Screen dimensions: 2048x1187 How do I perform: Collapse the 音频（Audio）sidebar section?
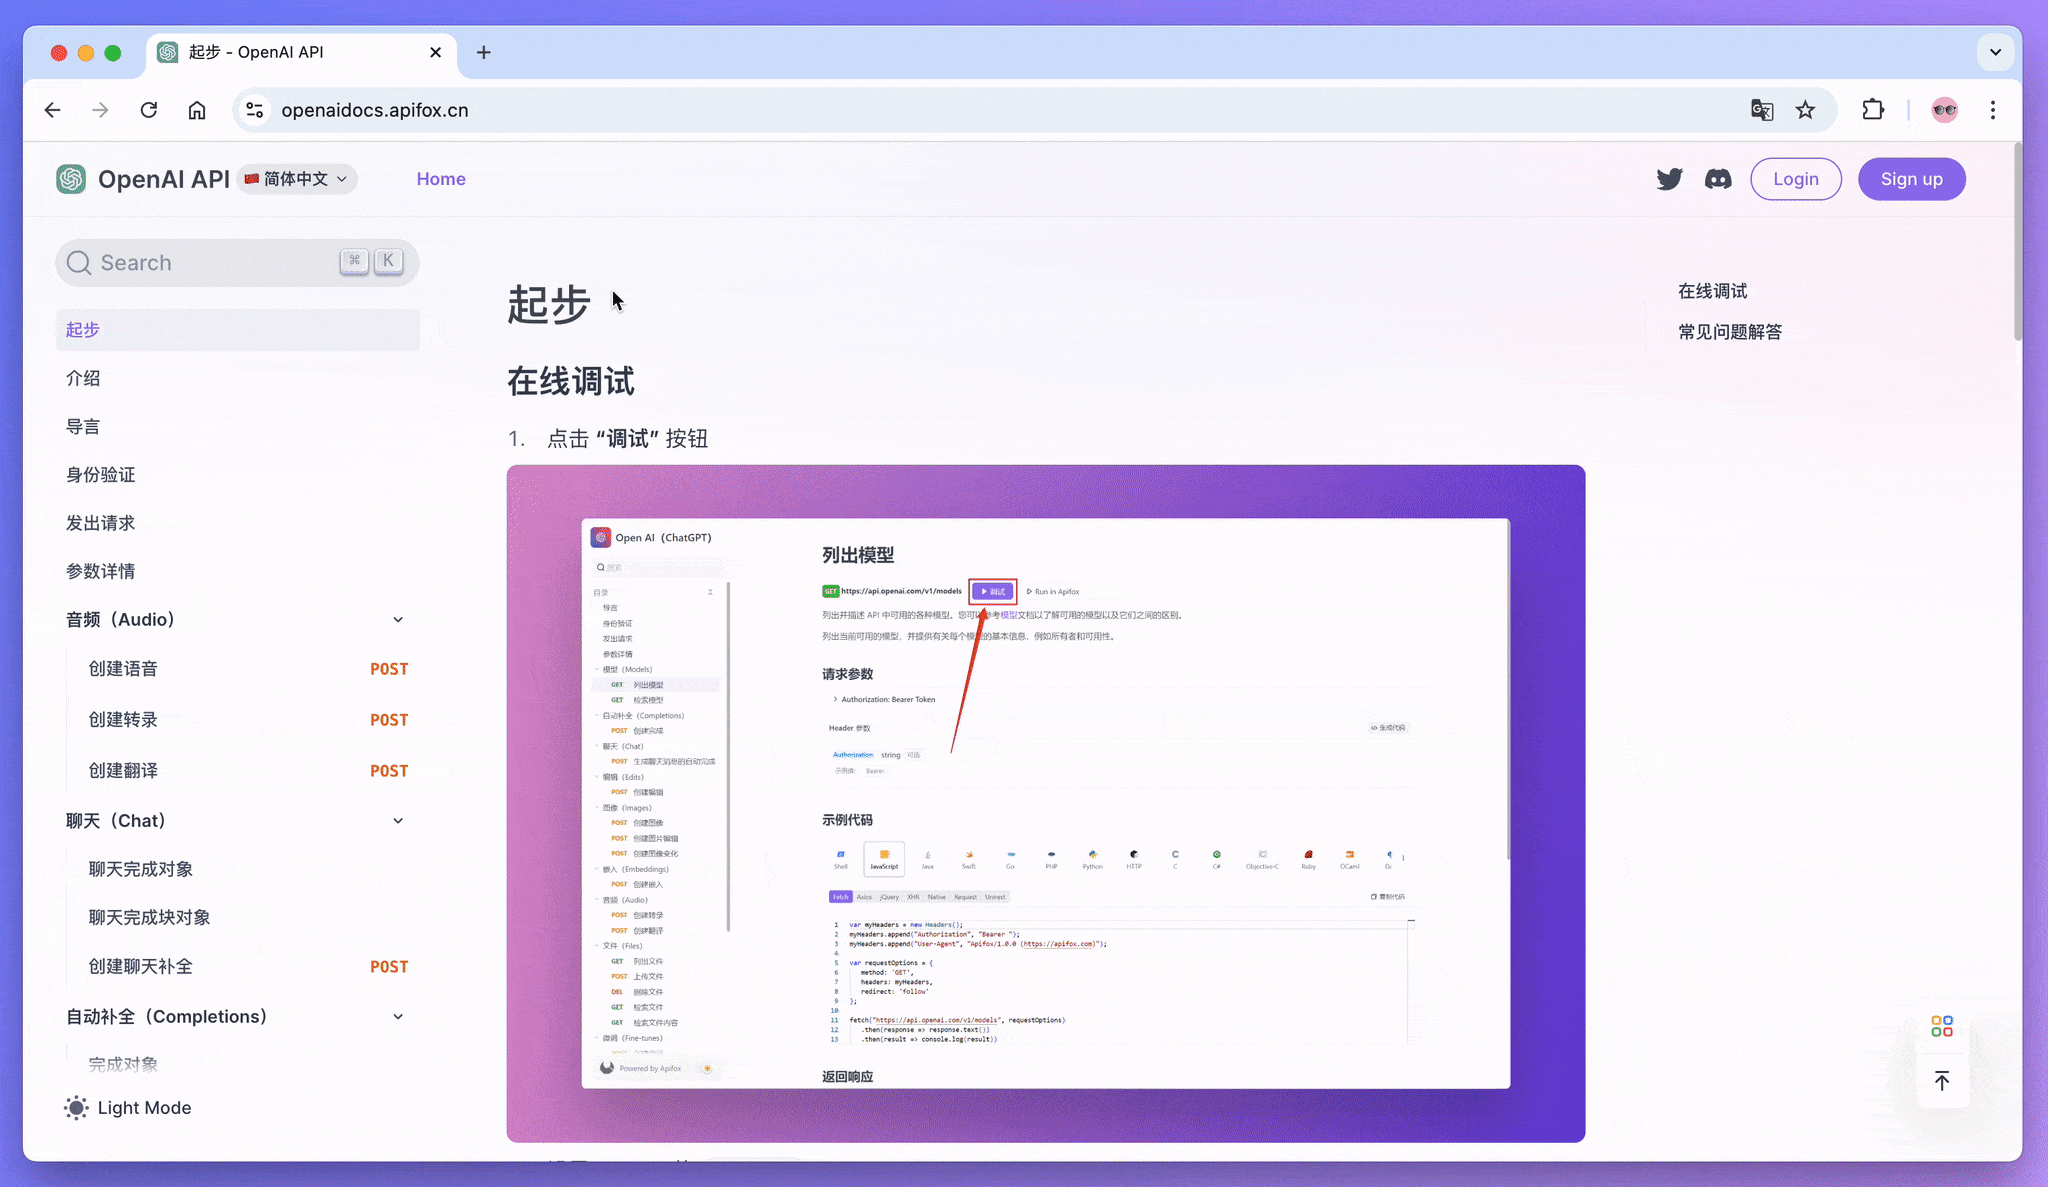(x=398, y=619)
